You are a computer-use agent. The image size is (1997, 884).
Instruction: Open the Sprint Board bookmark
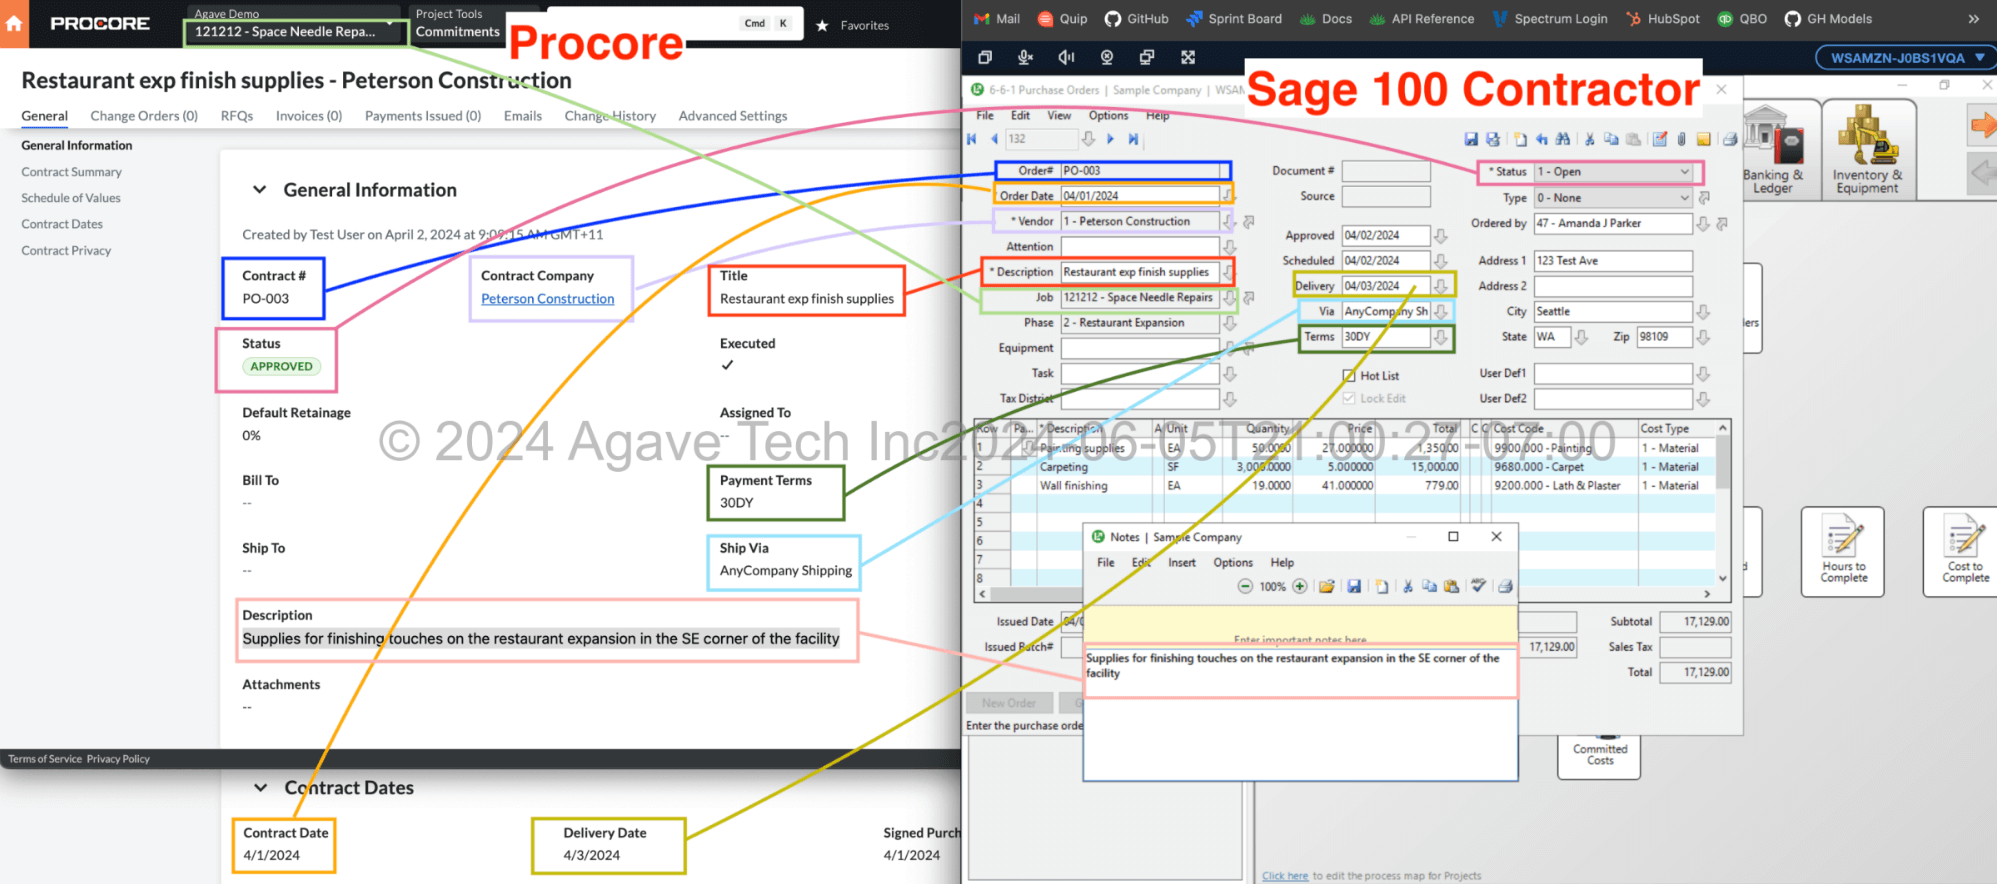point(1233,19)
